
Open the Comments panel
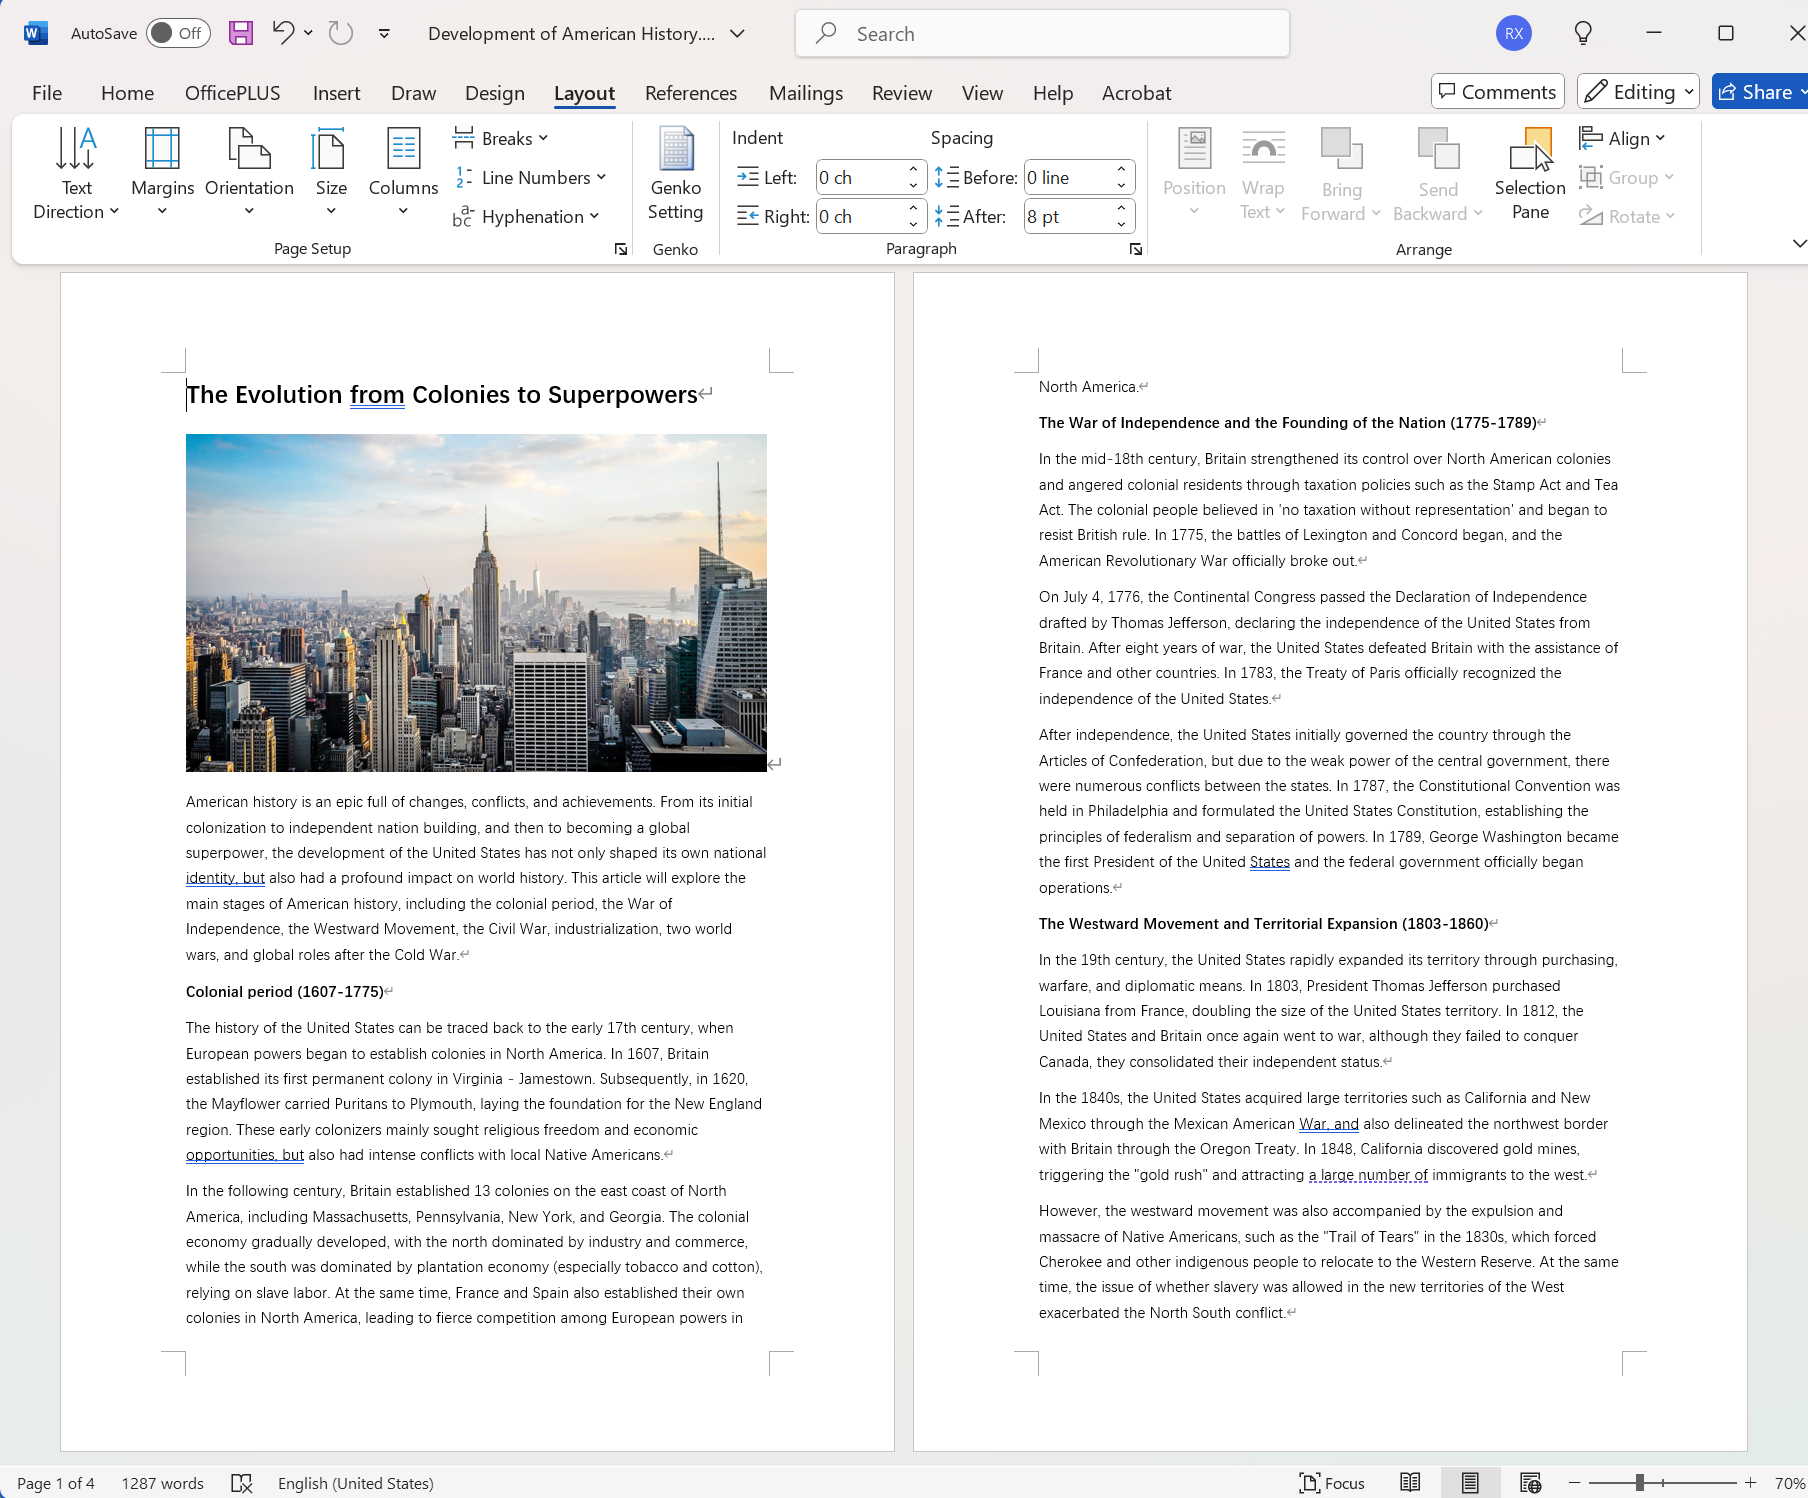pyautogui.click(x=1497, y=91)
